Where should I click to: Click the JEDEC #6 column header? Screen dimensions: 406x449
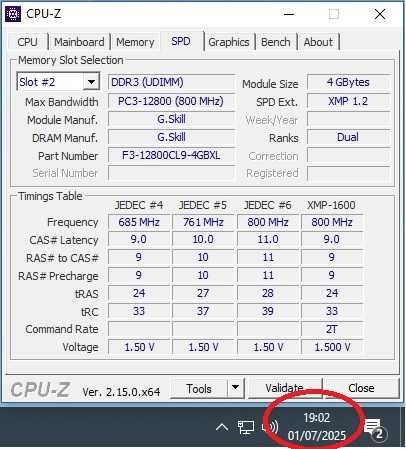[x=268, y=205]
